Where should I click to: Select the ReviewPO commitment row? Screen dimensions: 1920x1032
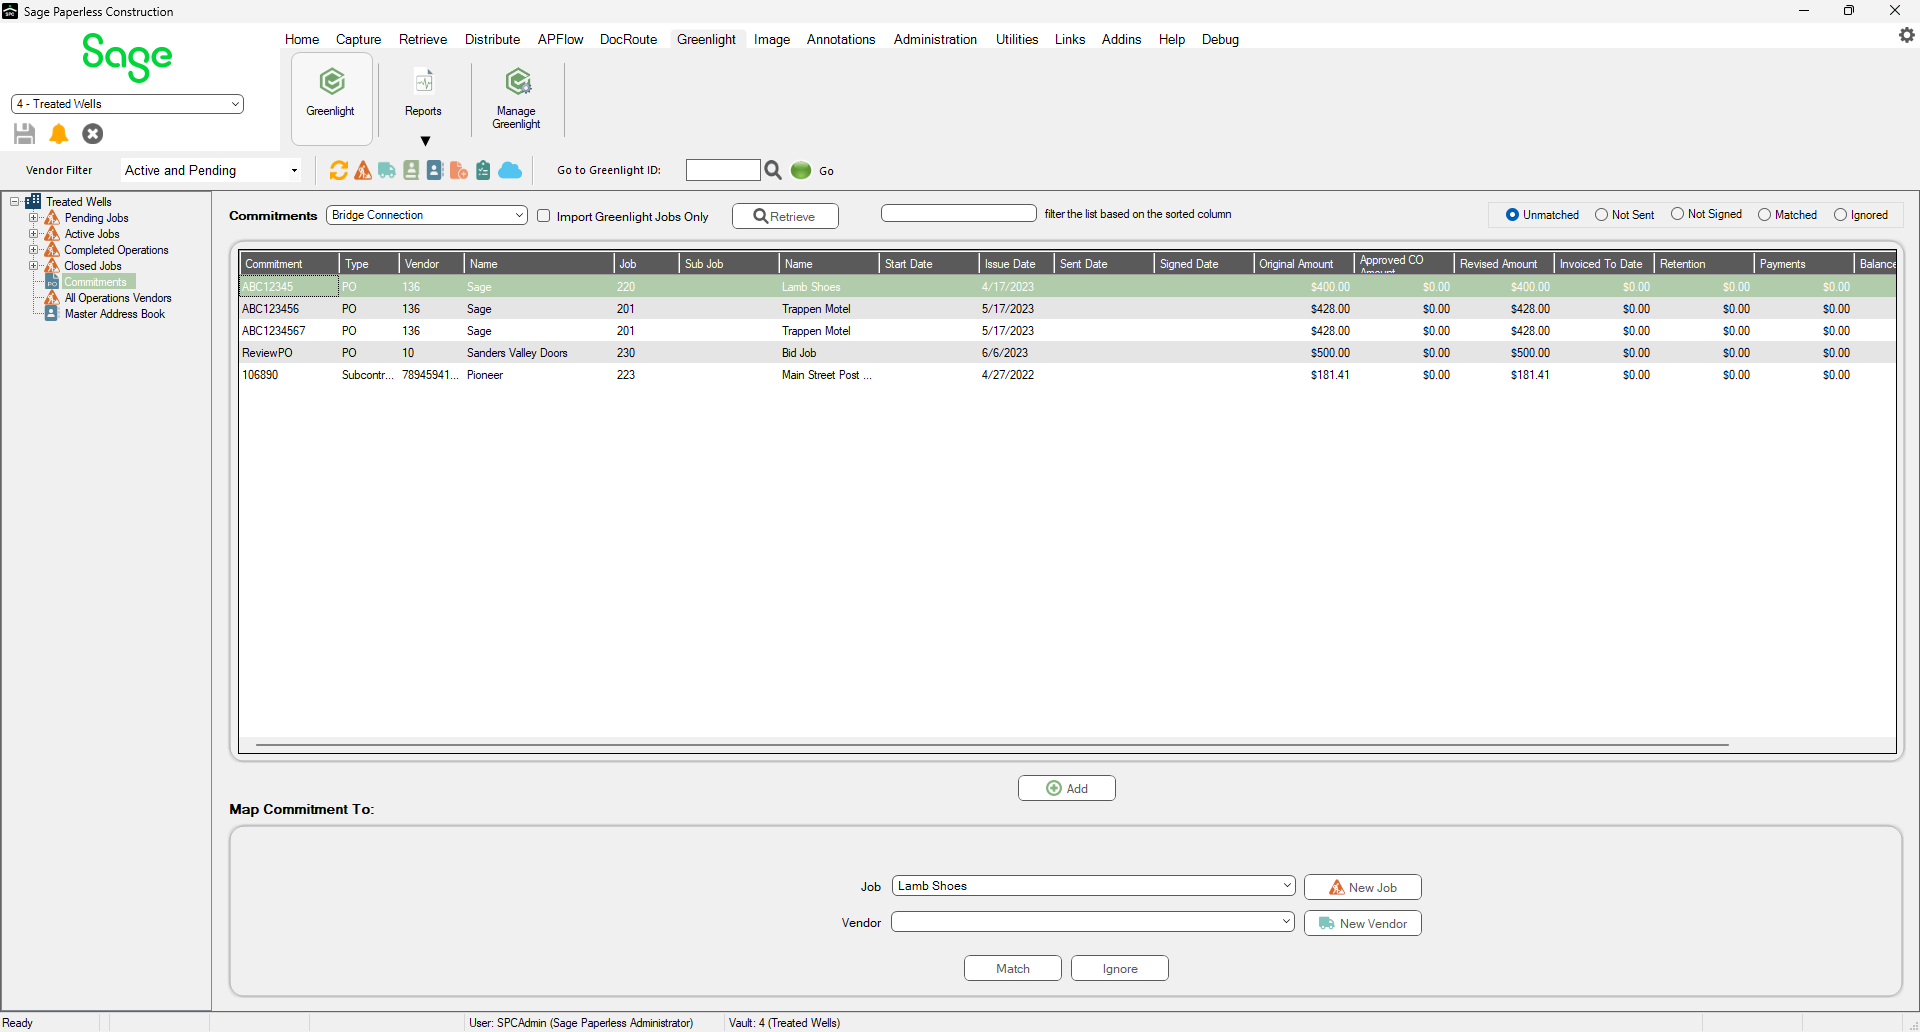1067,353
